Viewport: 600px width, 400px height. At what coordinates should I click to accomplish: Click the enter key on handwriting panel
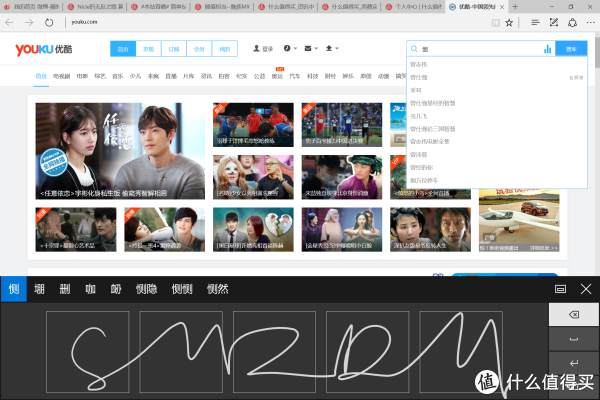(574, 363)
